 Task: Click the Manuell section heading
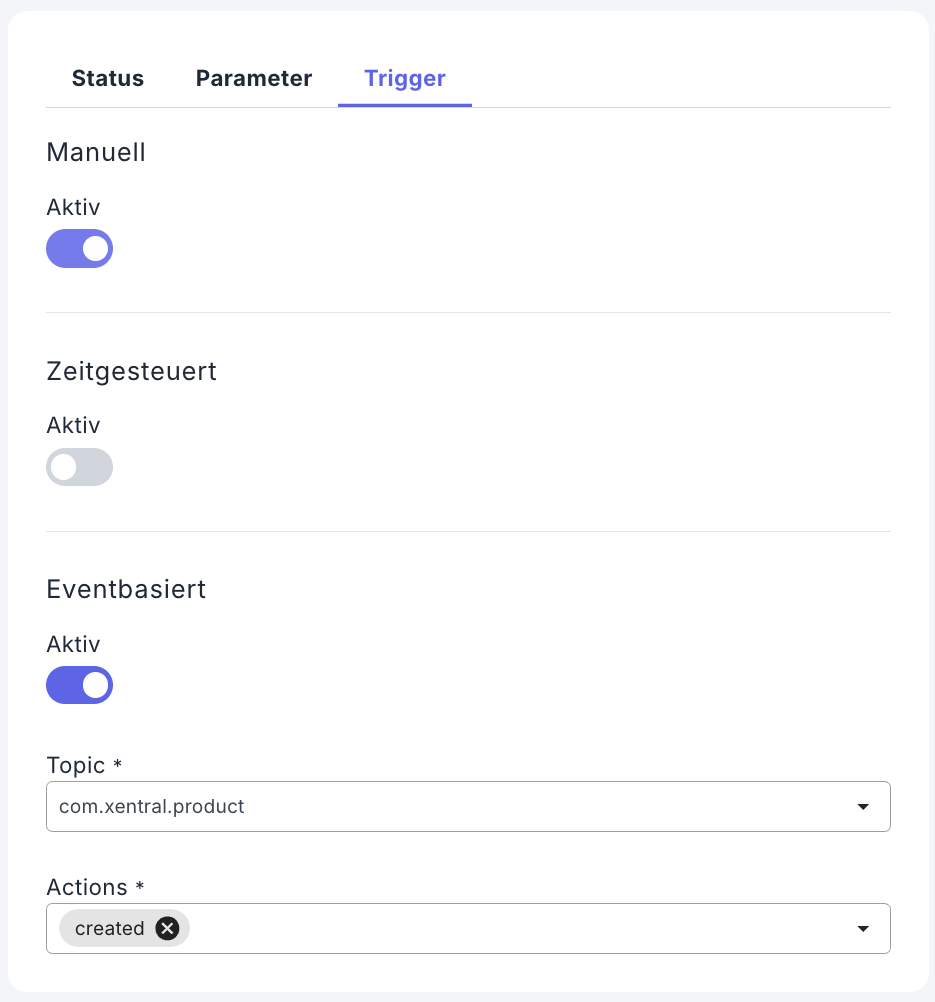coord(96,152)
